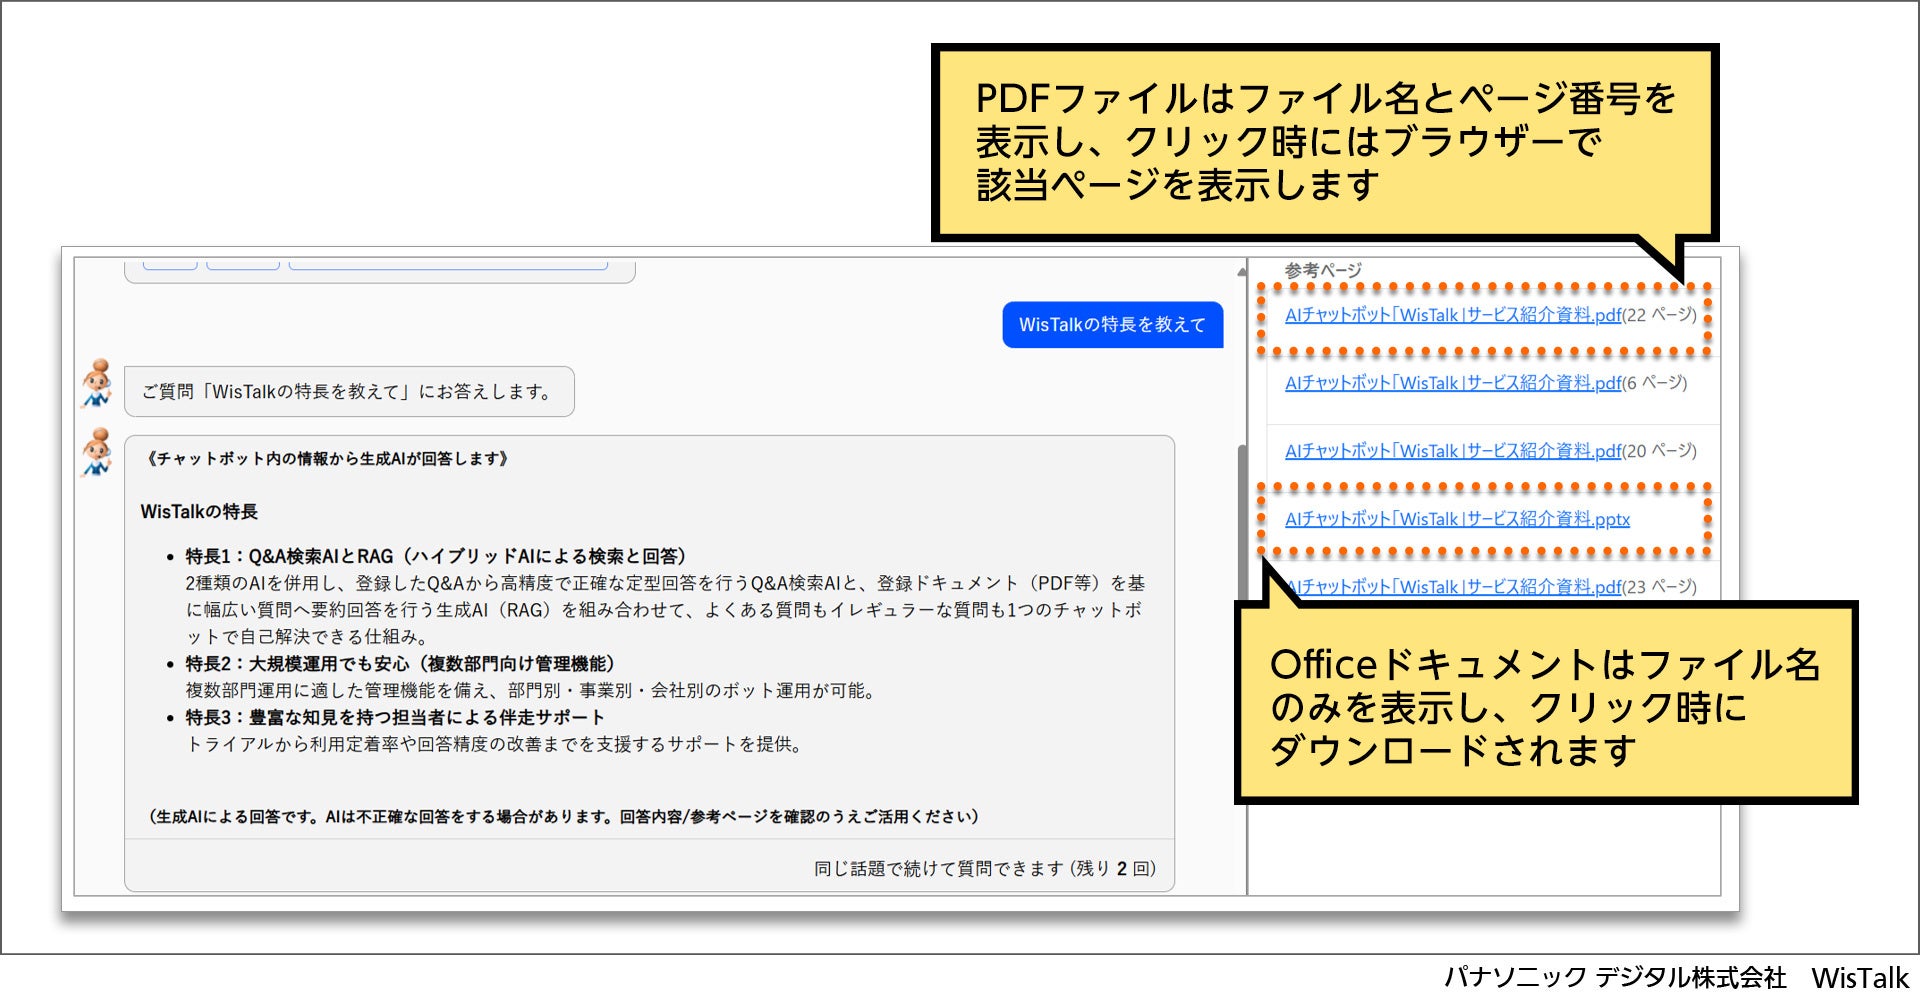Click the '特長3：豊富な知見を持つ担当者による伴走サポート' bullet title
This screenshot has height=1000, width=1920.
pos(395,718)
